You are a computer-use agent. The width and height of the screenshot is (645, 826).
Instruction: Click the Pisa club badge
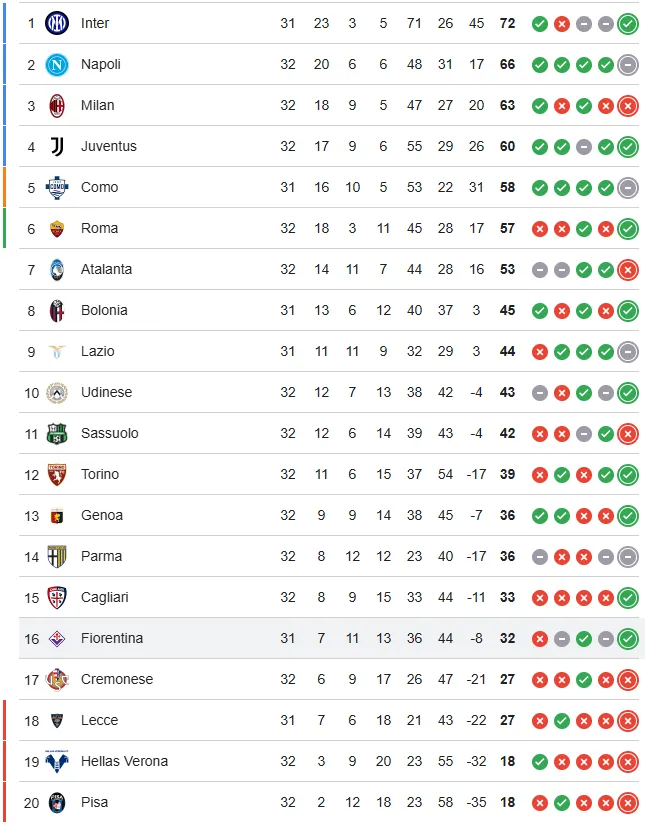tap(57, 801)
